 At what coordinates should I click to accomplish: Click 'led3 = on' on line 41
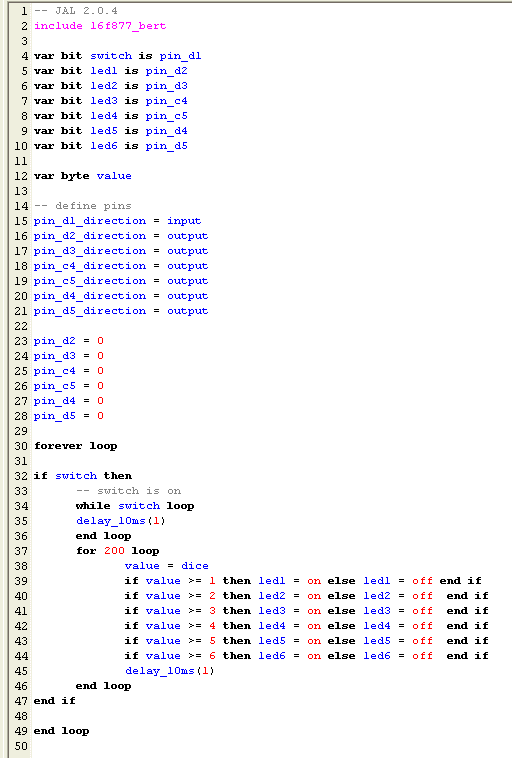pyautogui.click(x=290, y=611)
